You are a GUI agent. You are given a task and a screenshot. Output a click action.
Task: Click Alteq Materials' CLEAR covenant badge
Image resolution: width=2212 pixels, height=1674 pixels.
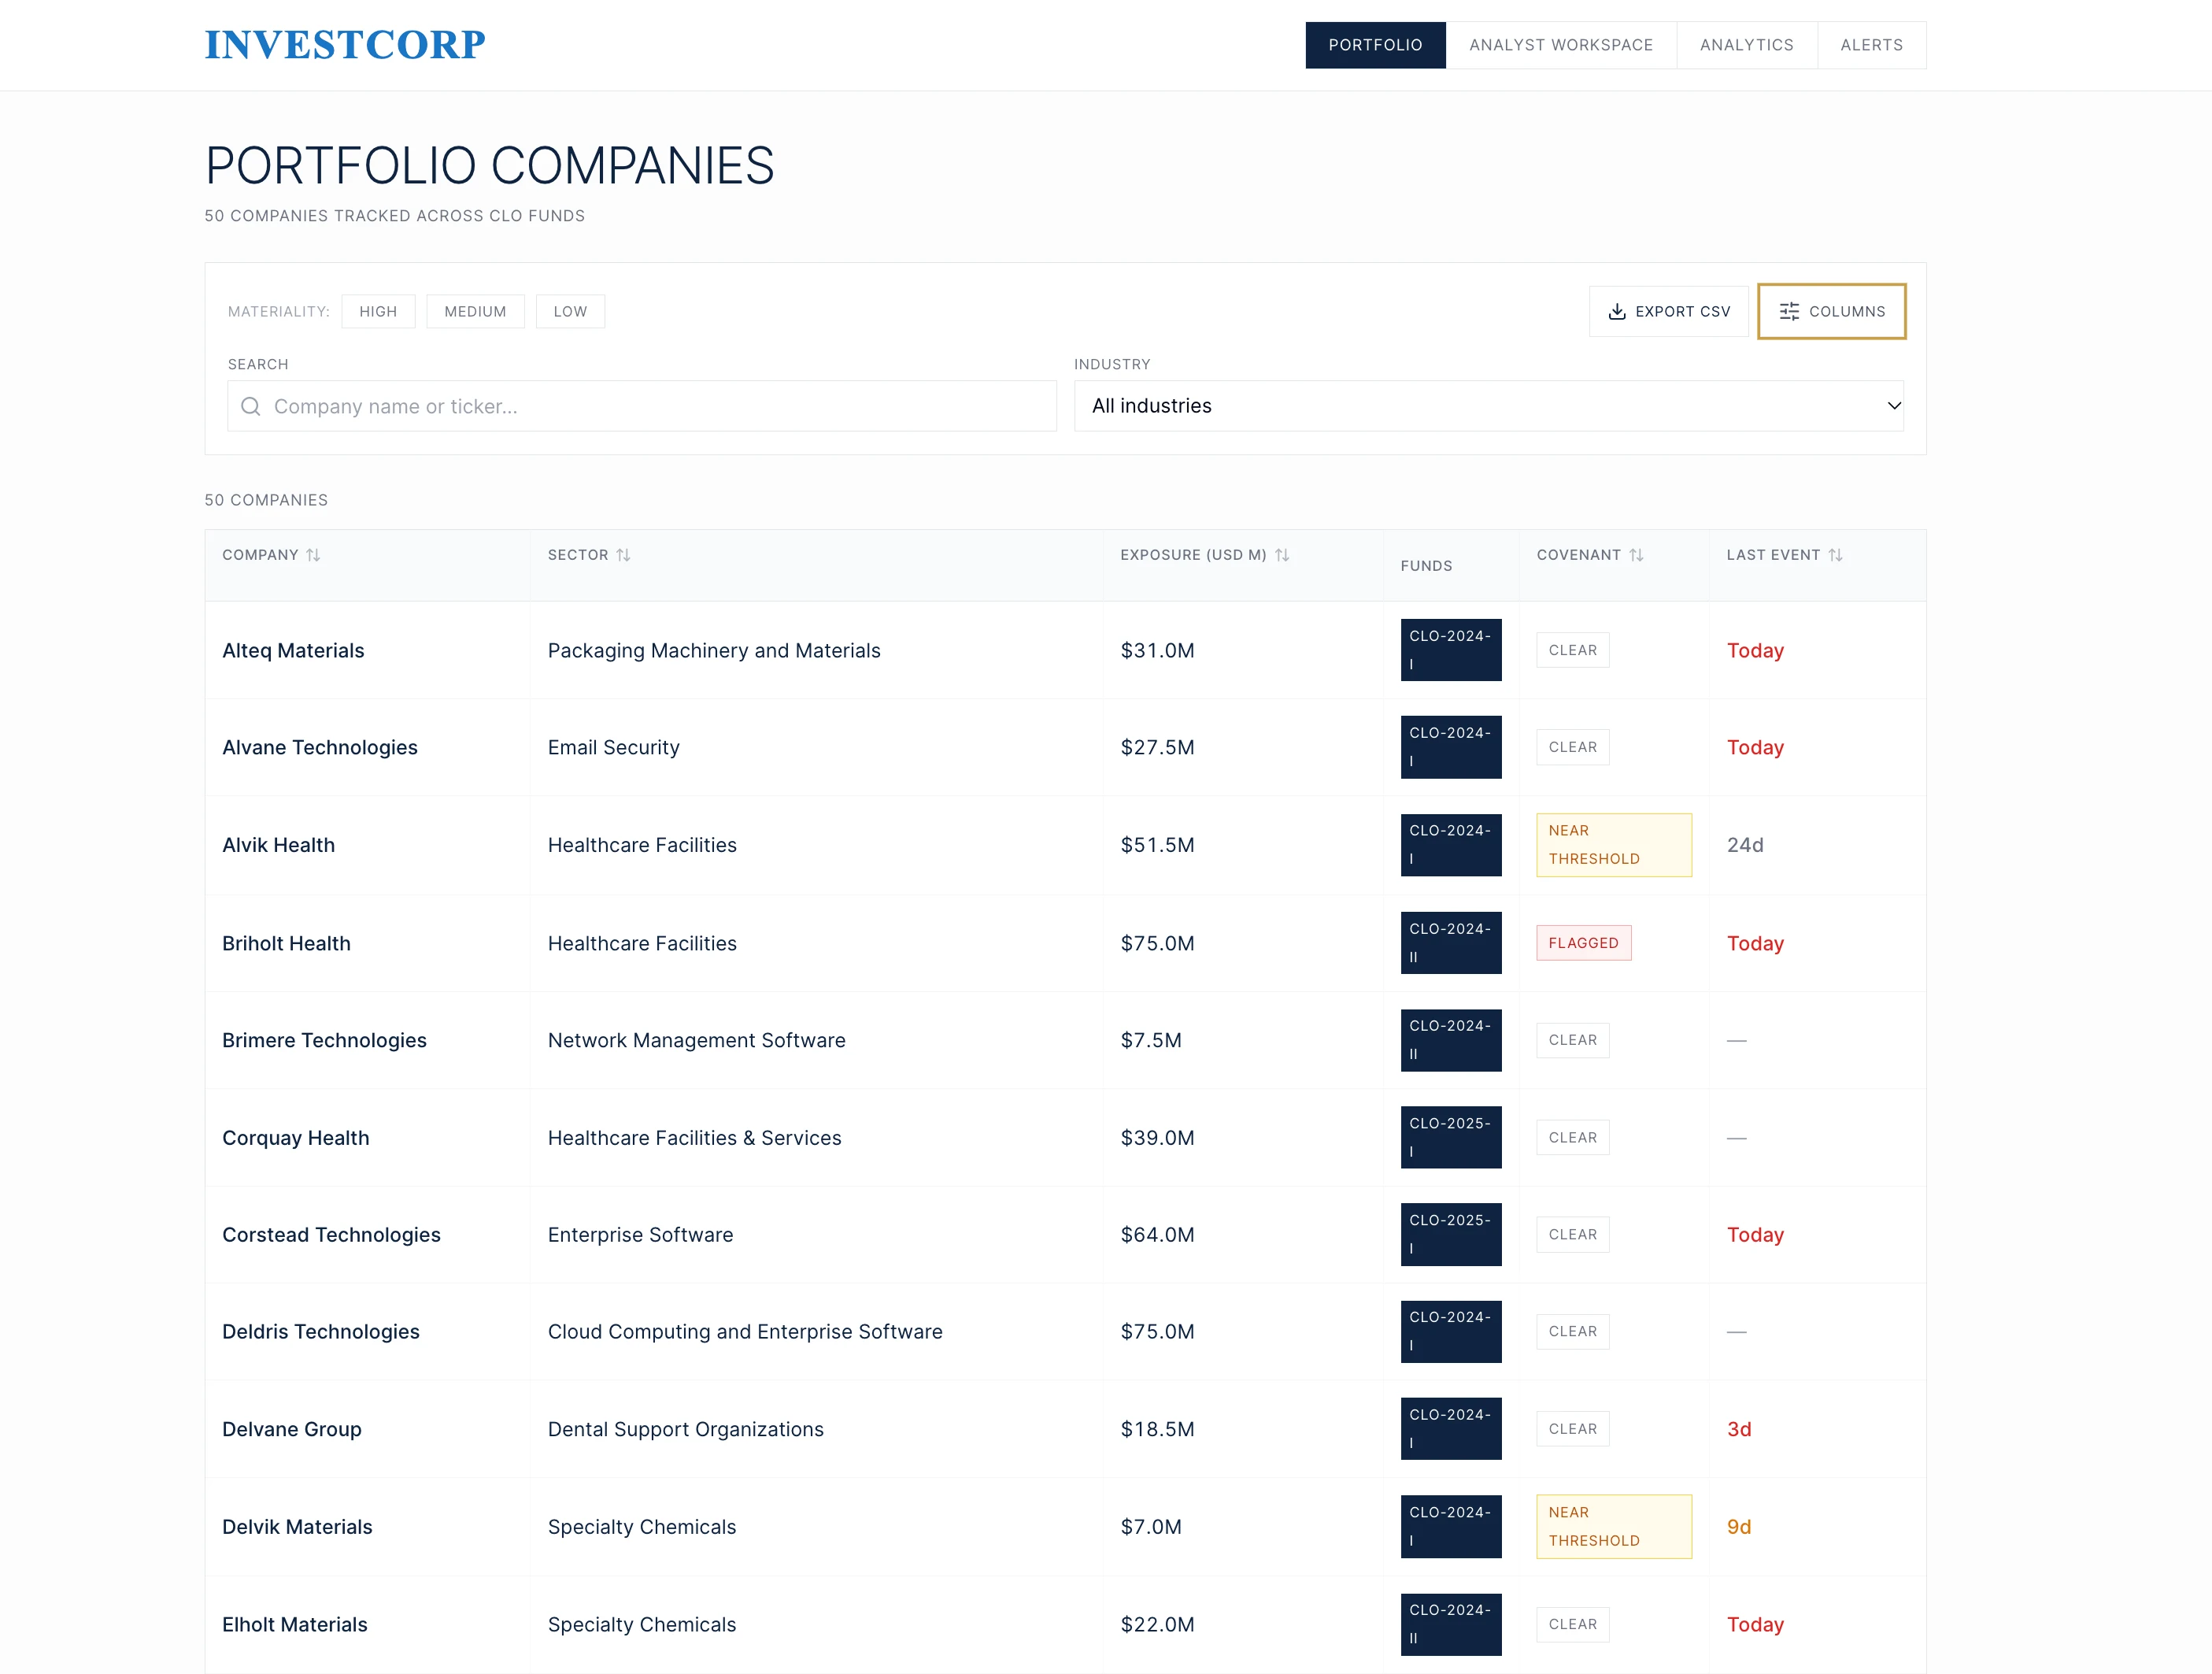tap(1573, 650)
